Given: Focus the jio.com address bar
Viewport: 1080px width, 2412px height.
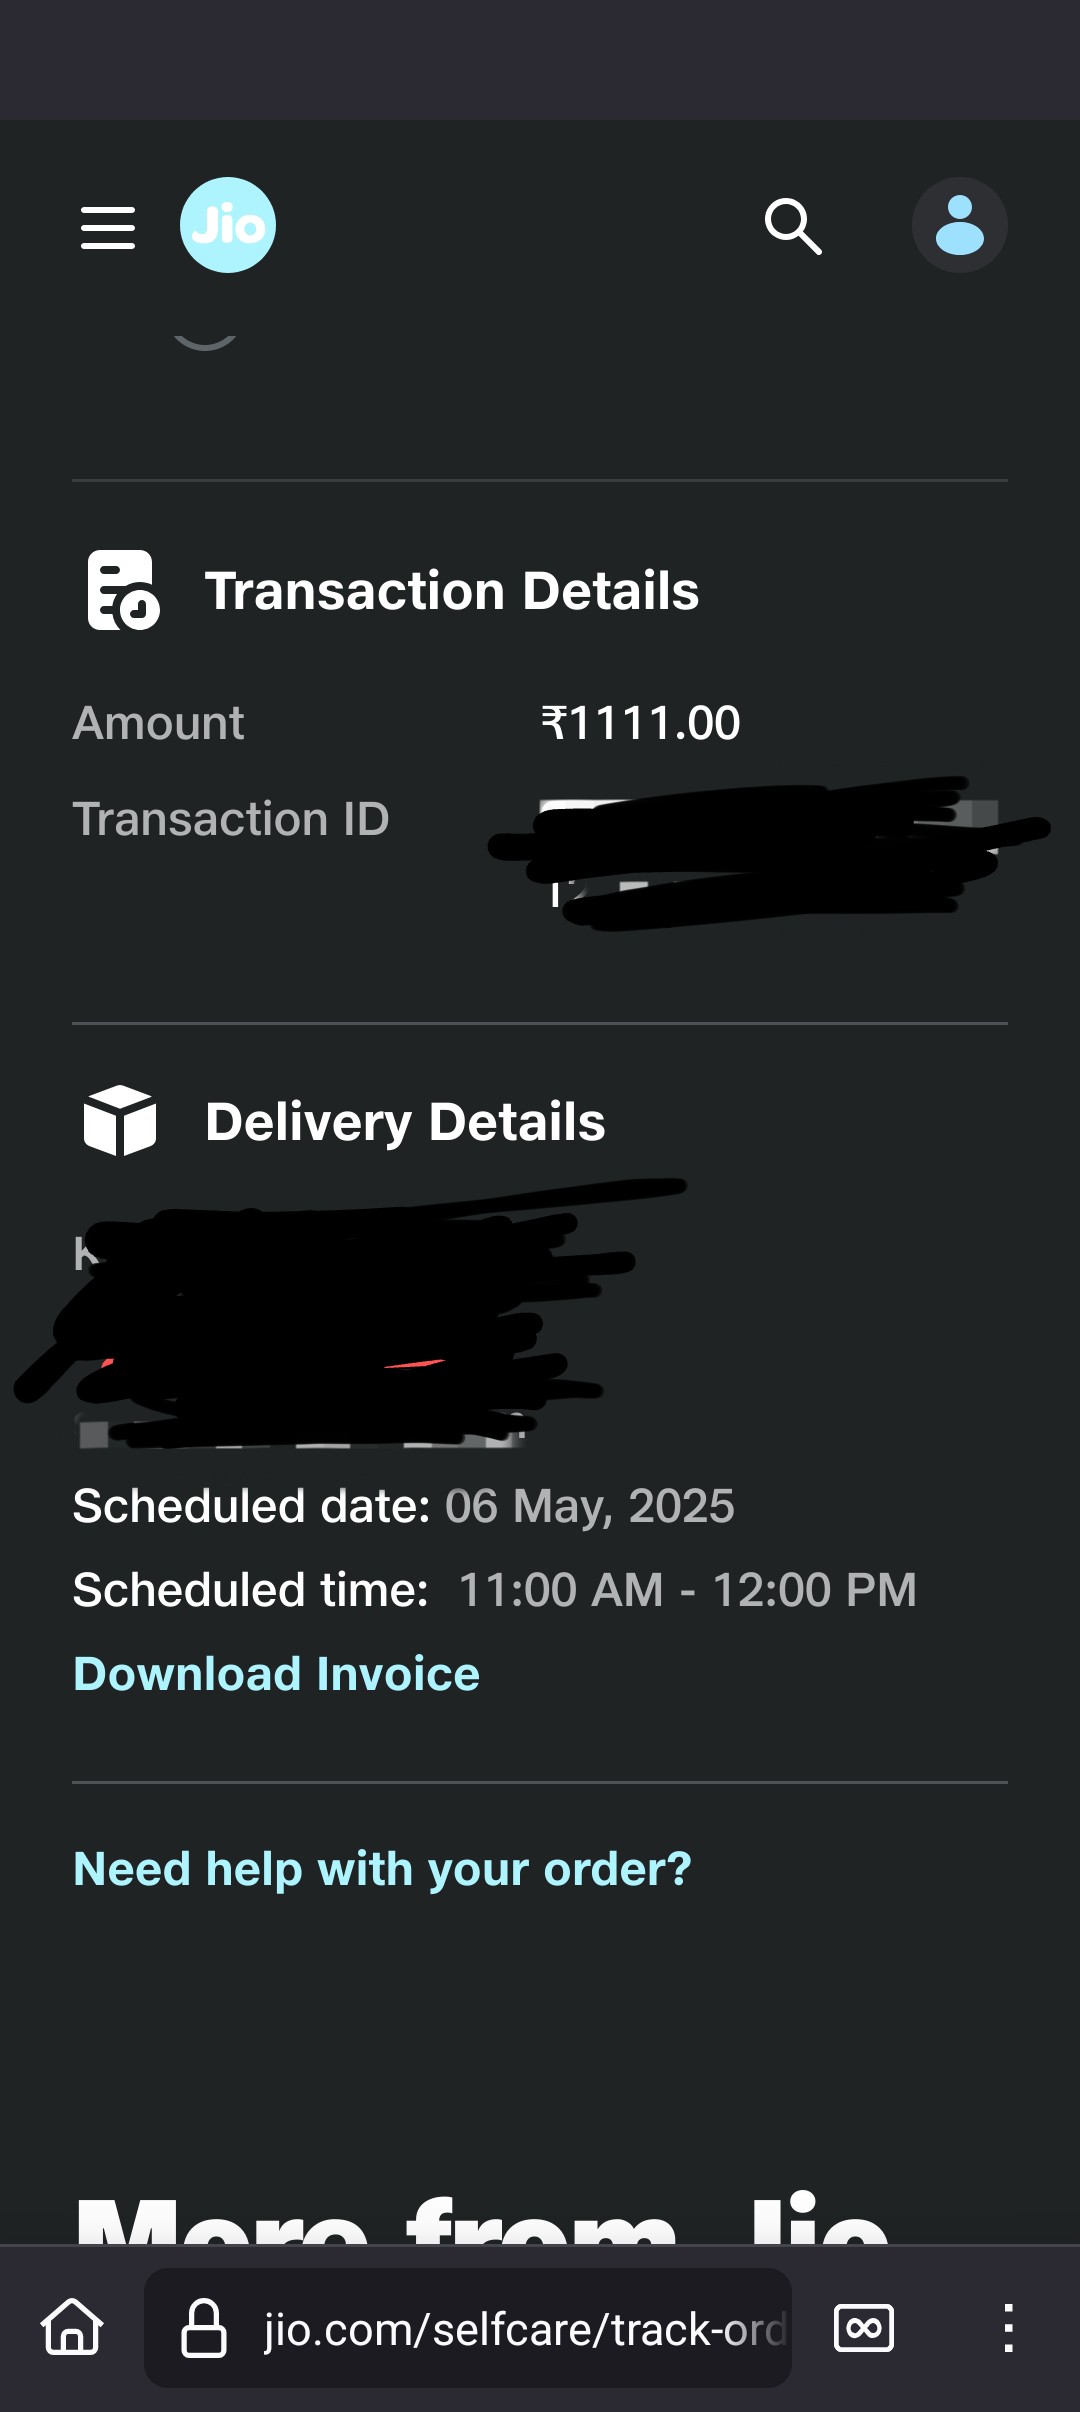Looking at the screenshot, I should 520,2329.
